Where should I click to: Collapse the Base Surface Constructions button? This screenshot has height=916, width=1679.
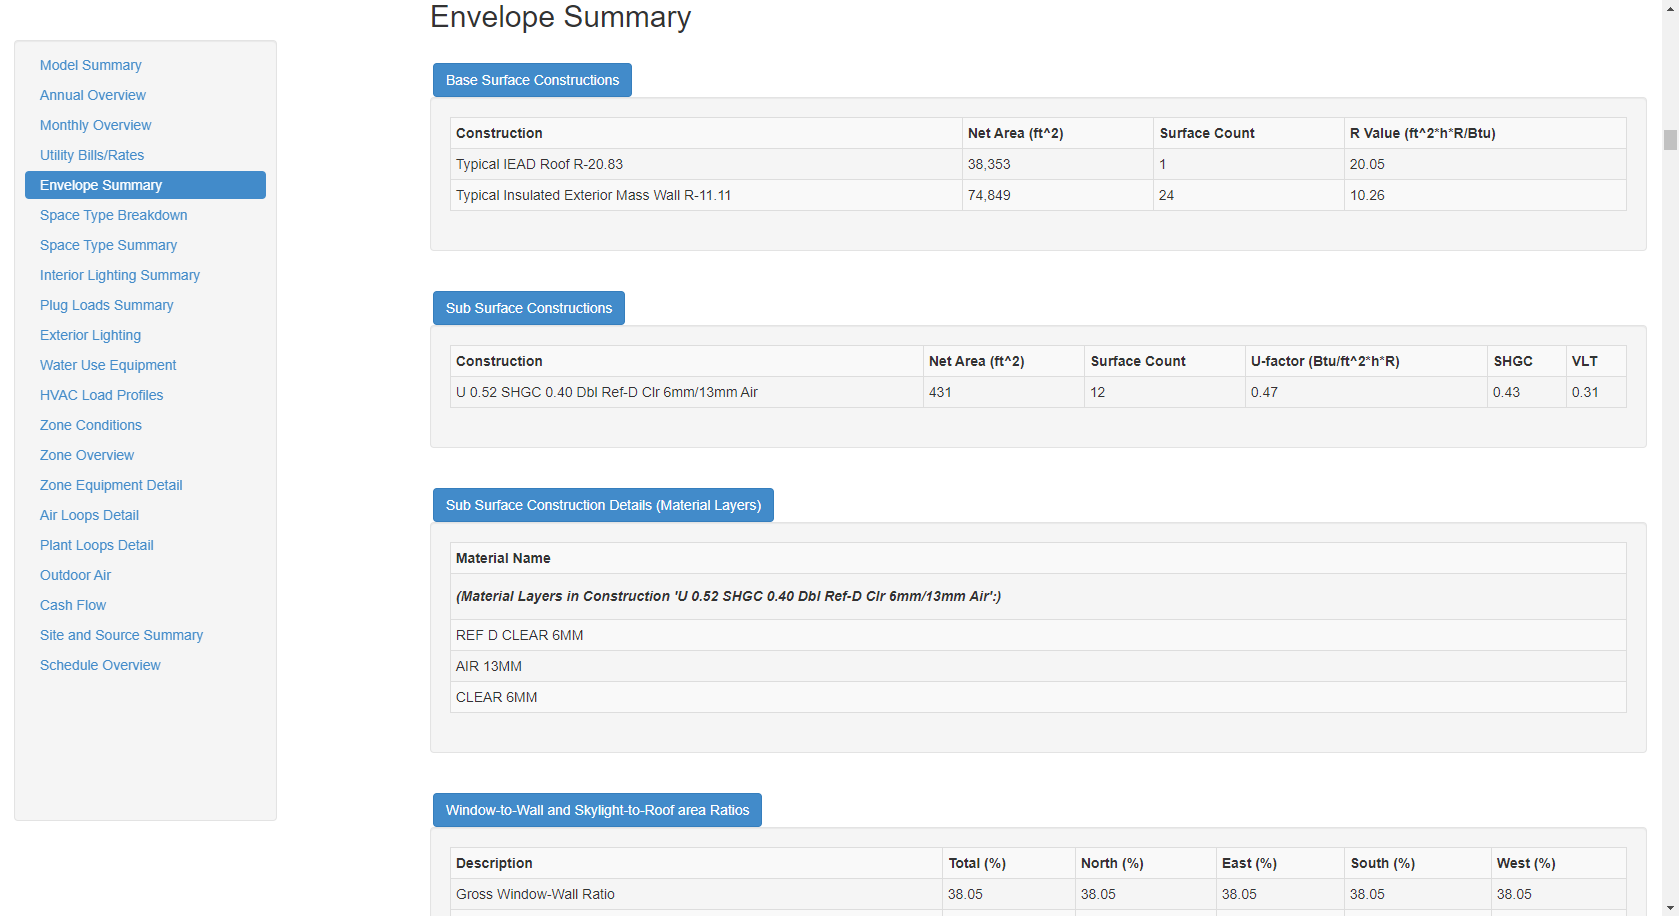pyautogui.click(x=532, y=80)
